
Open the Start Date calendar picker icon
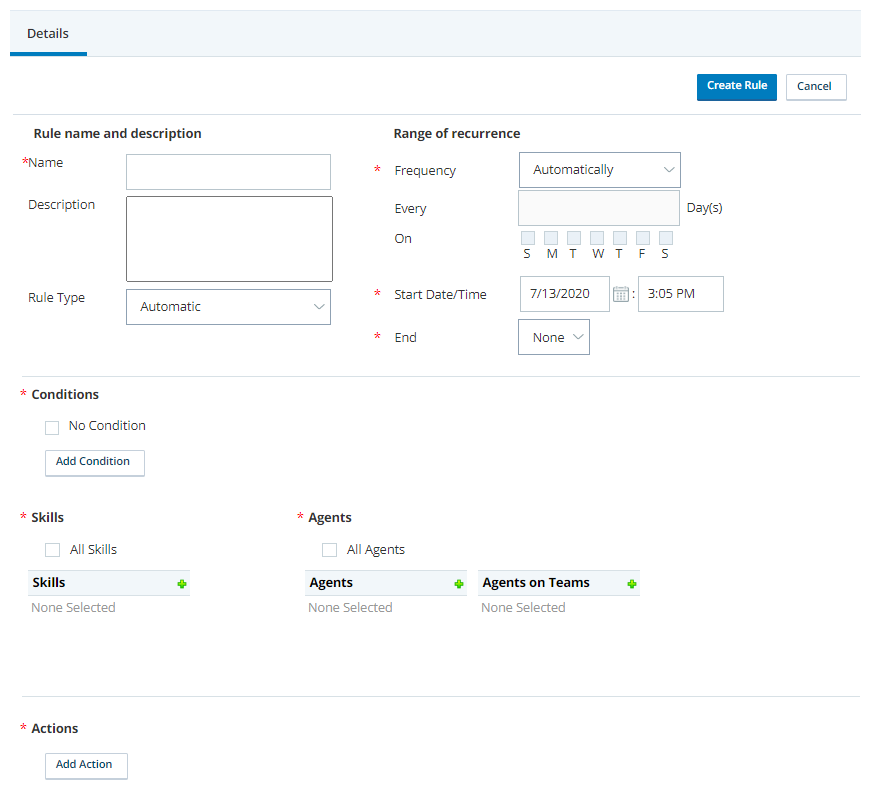point(620,294)
